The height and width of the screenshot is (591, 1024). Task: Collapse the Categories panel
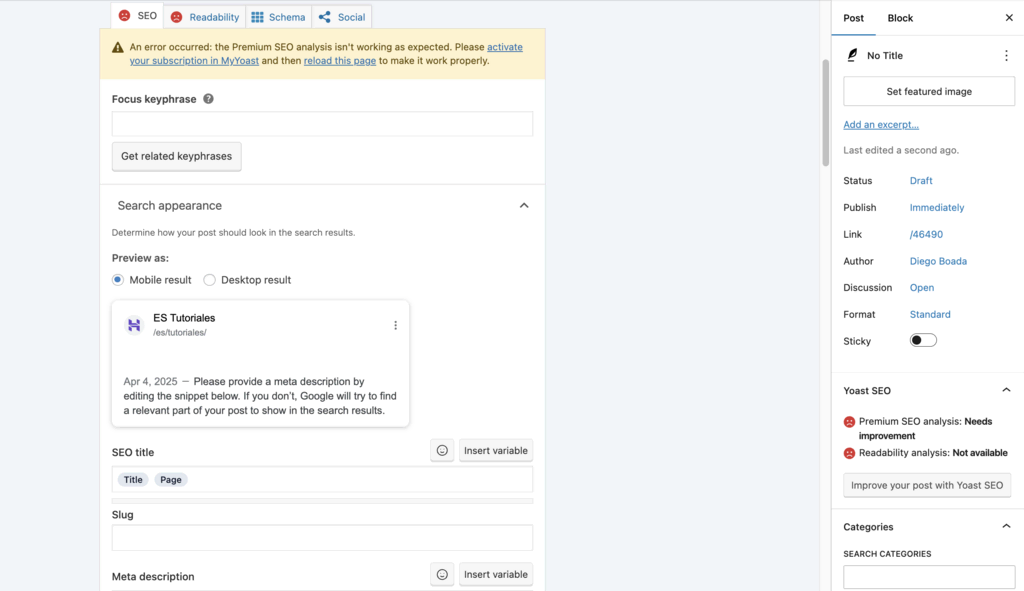(1006, 526)
